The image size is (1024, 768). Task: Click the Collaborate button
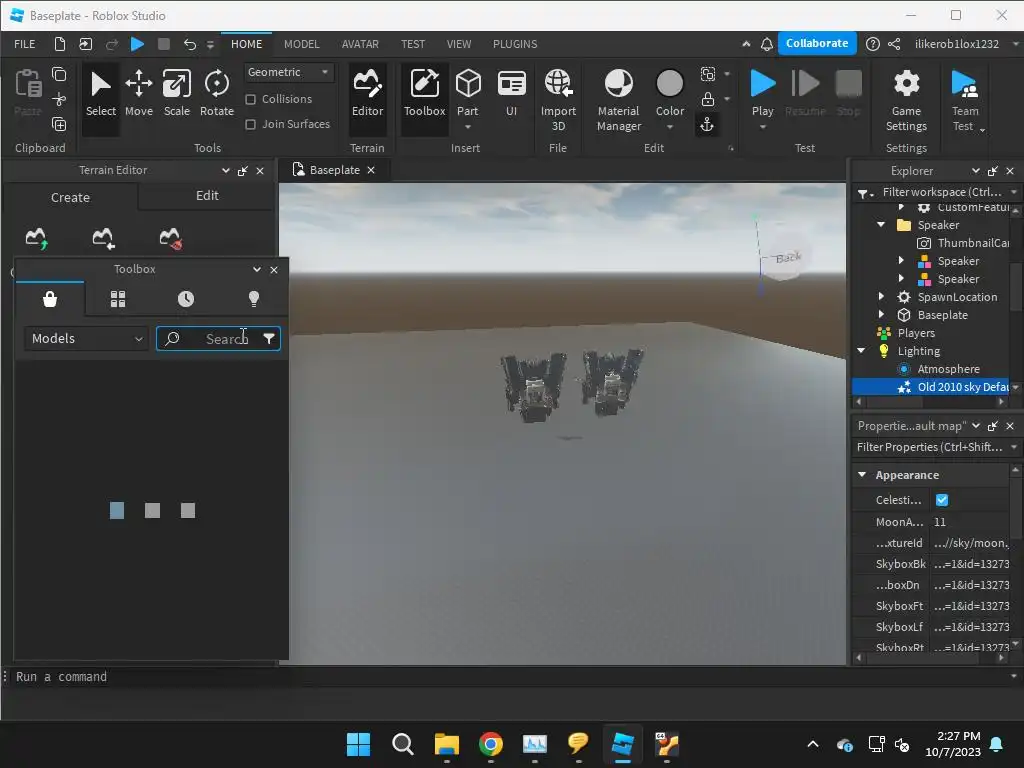point(817,43)
